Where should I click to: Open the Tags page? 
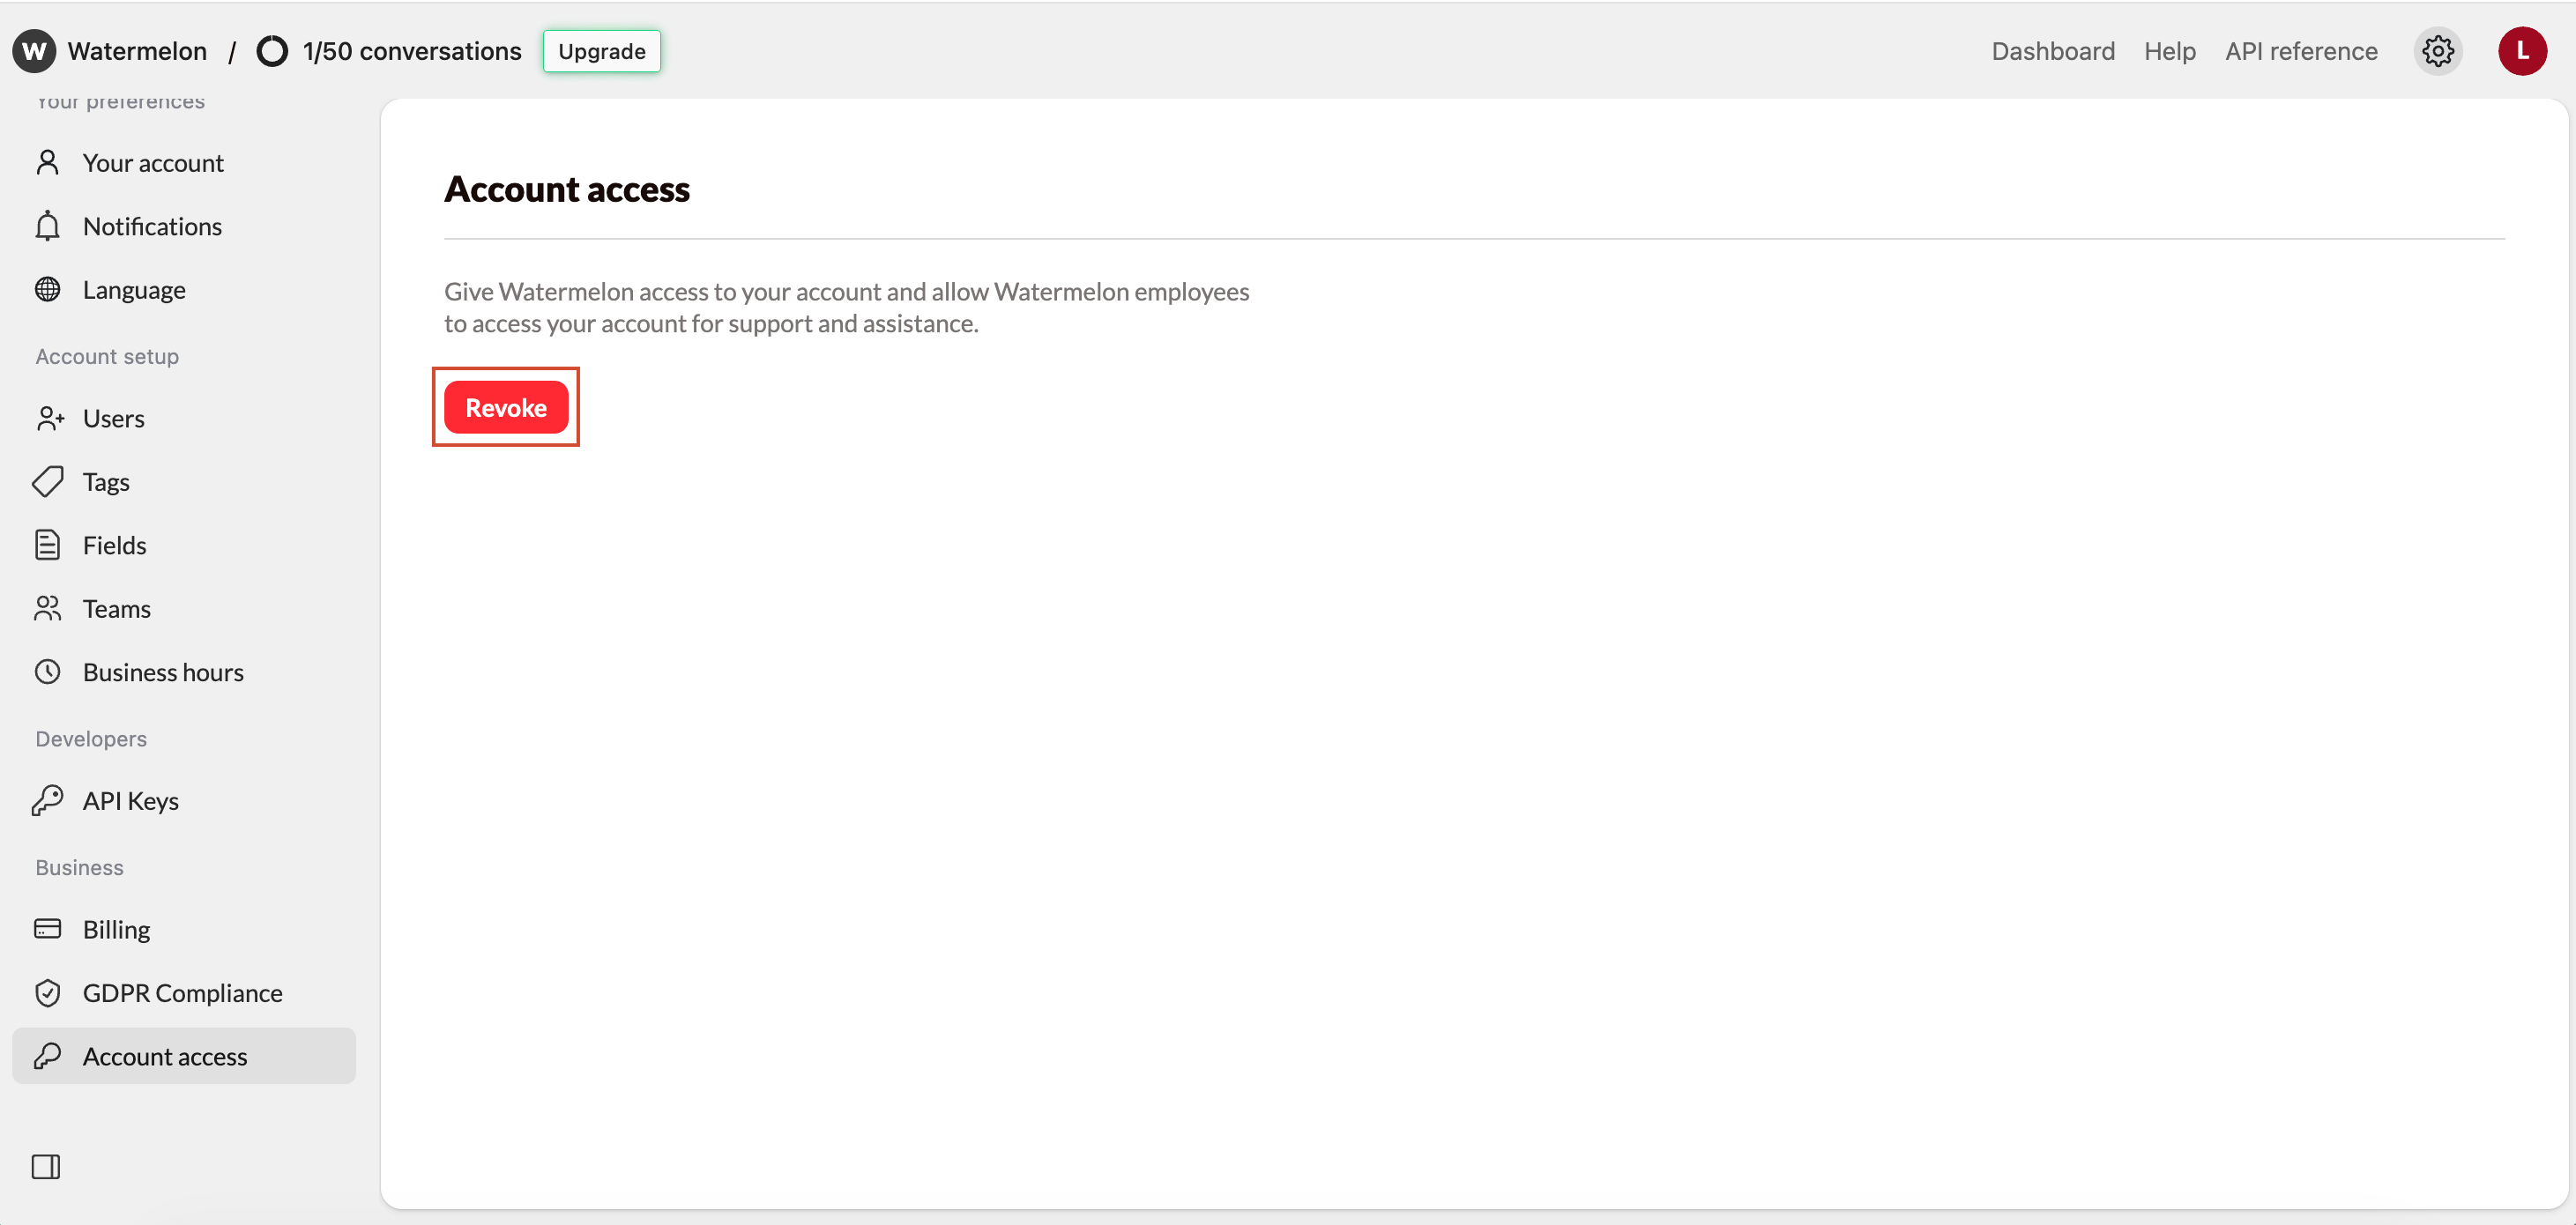click(x=184, y=482)
